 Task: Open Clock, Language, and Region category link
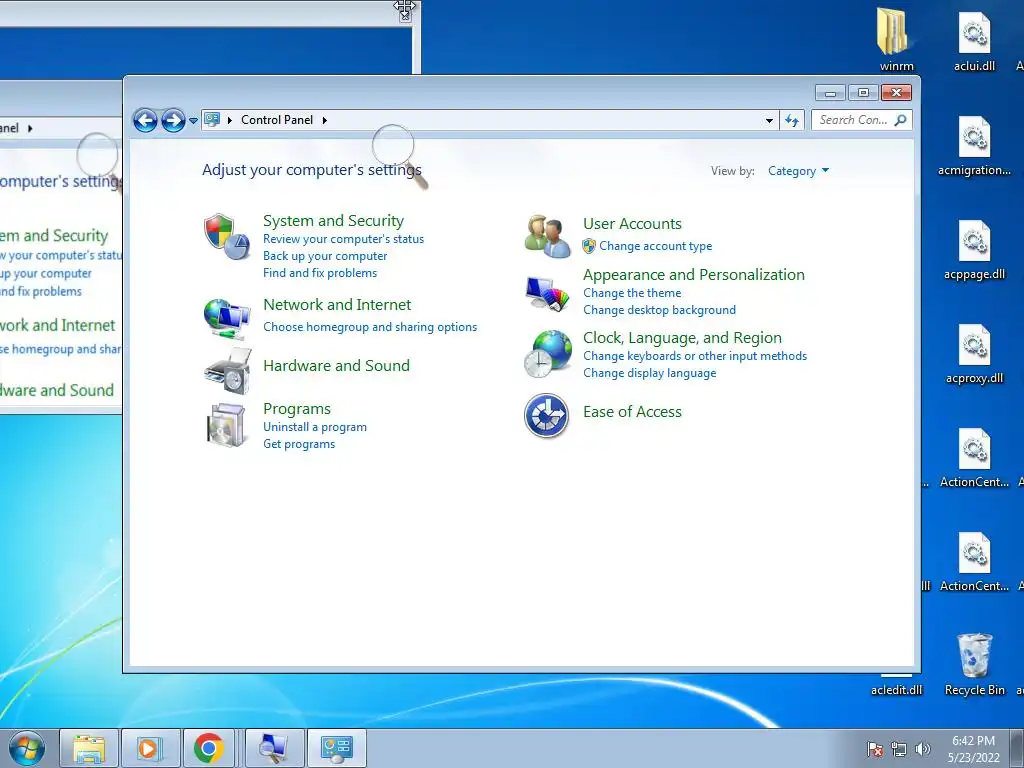tap(682, 338)
